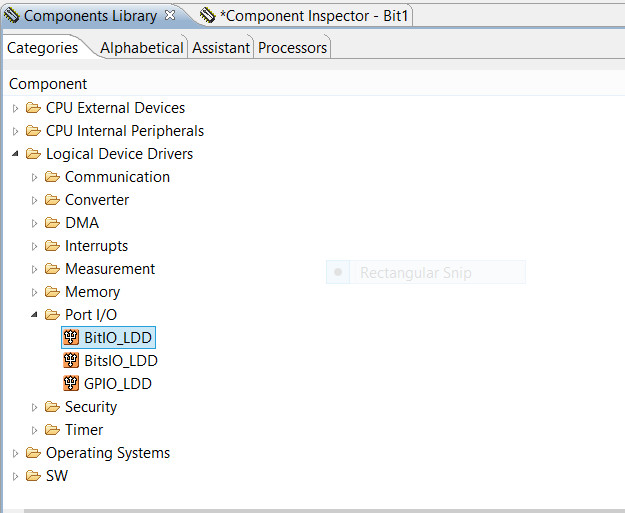The height and width of the screenshot is (513, 625).
Task: Switch to the Assistant tab
Action: 221,48
